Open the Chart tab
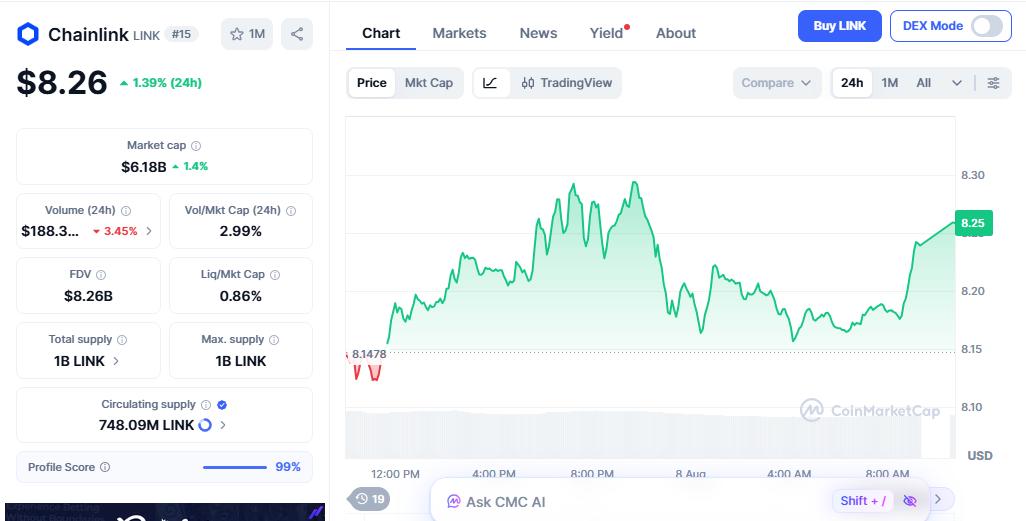The height and width of the screenshot is (521, 1026). [381, 33]
